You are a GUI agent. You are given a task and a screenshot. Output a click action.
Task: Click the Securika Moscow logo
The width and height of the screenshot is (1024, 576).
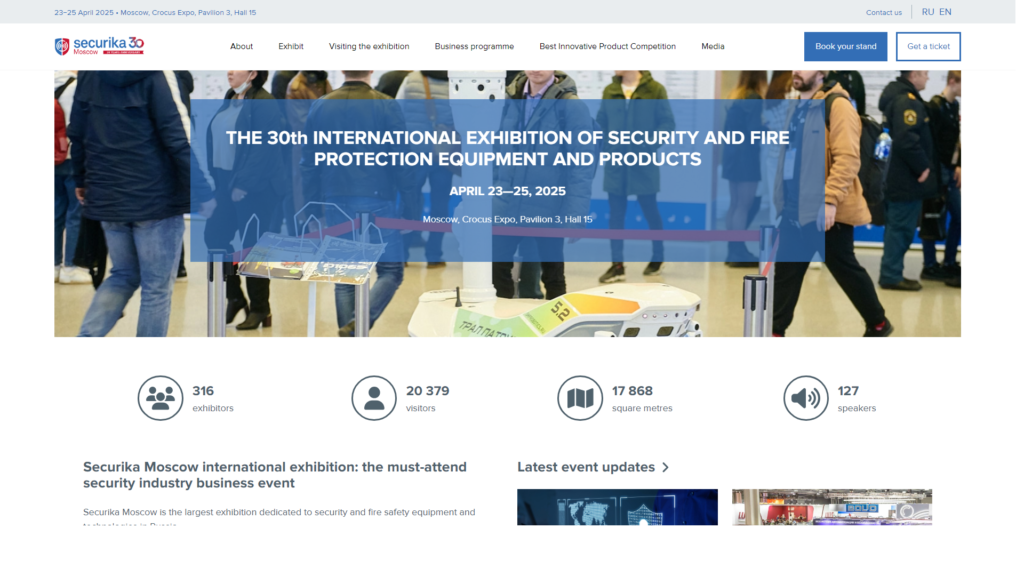click(99, 46)
